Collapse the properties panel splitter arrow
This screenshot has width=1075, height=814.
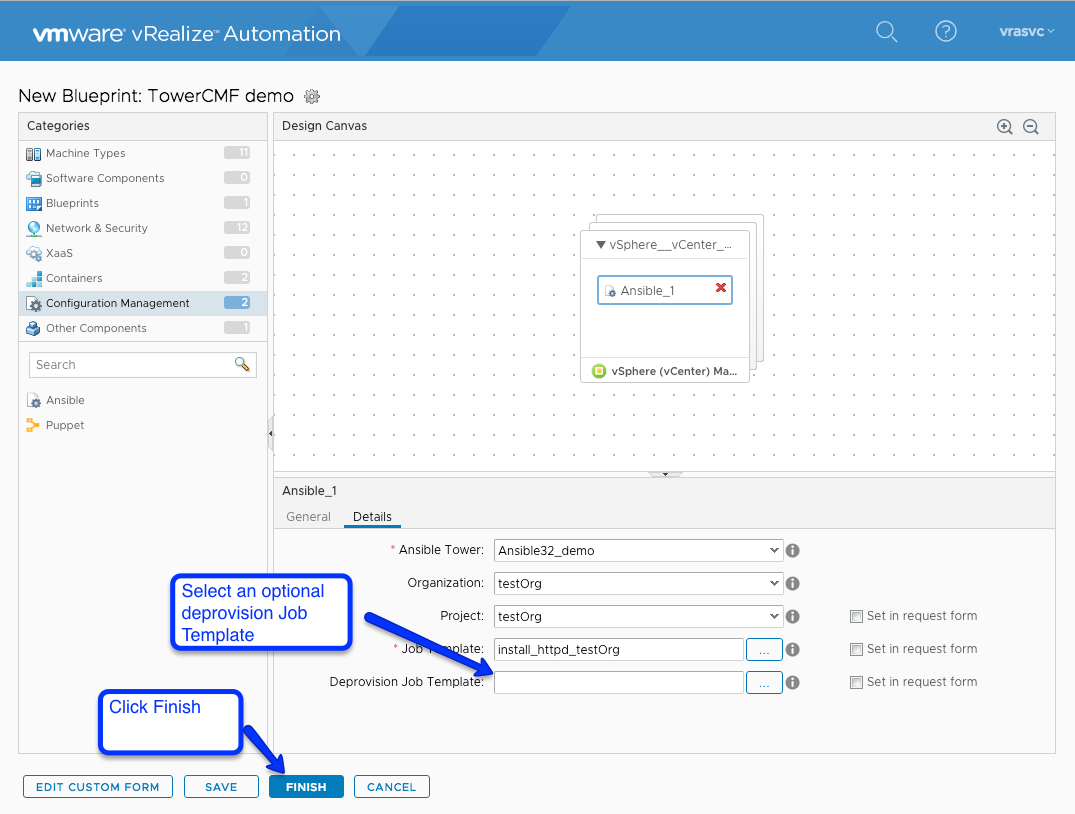click(665, 474)
